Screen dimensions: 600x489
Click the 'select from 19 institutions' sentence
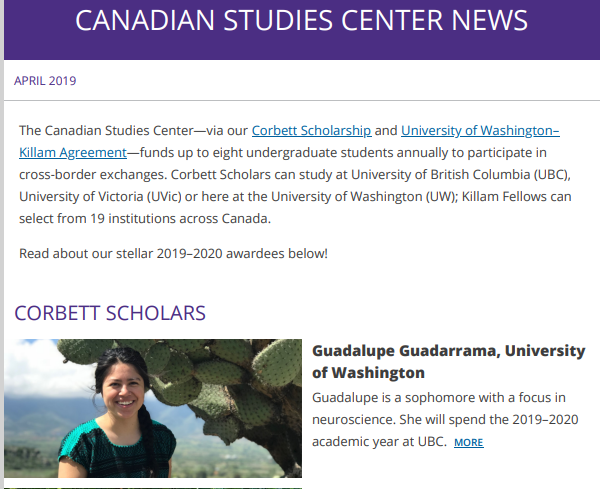point(145,218)
